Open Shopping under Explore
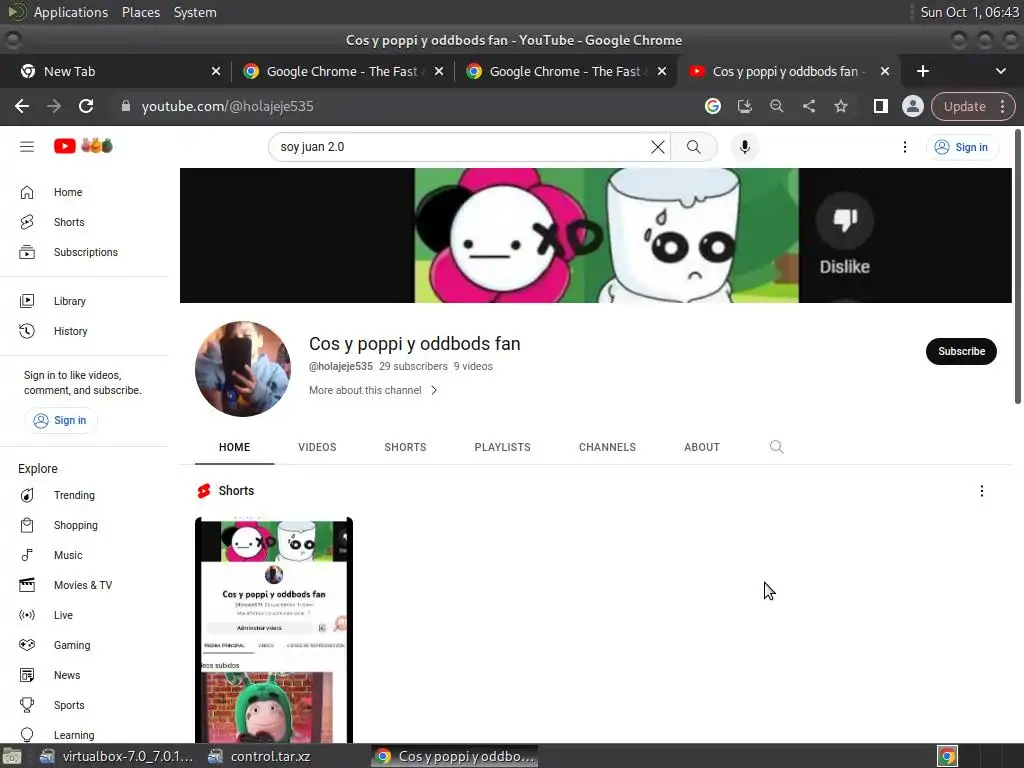The width and height of the screenshot is (1024, 768). [84, 525]
